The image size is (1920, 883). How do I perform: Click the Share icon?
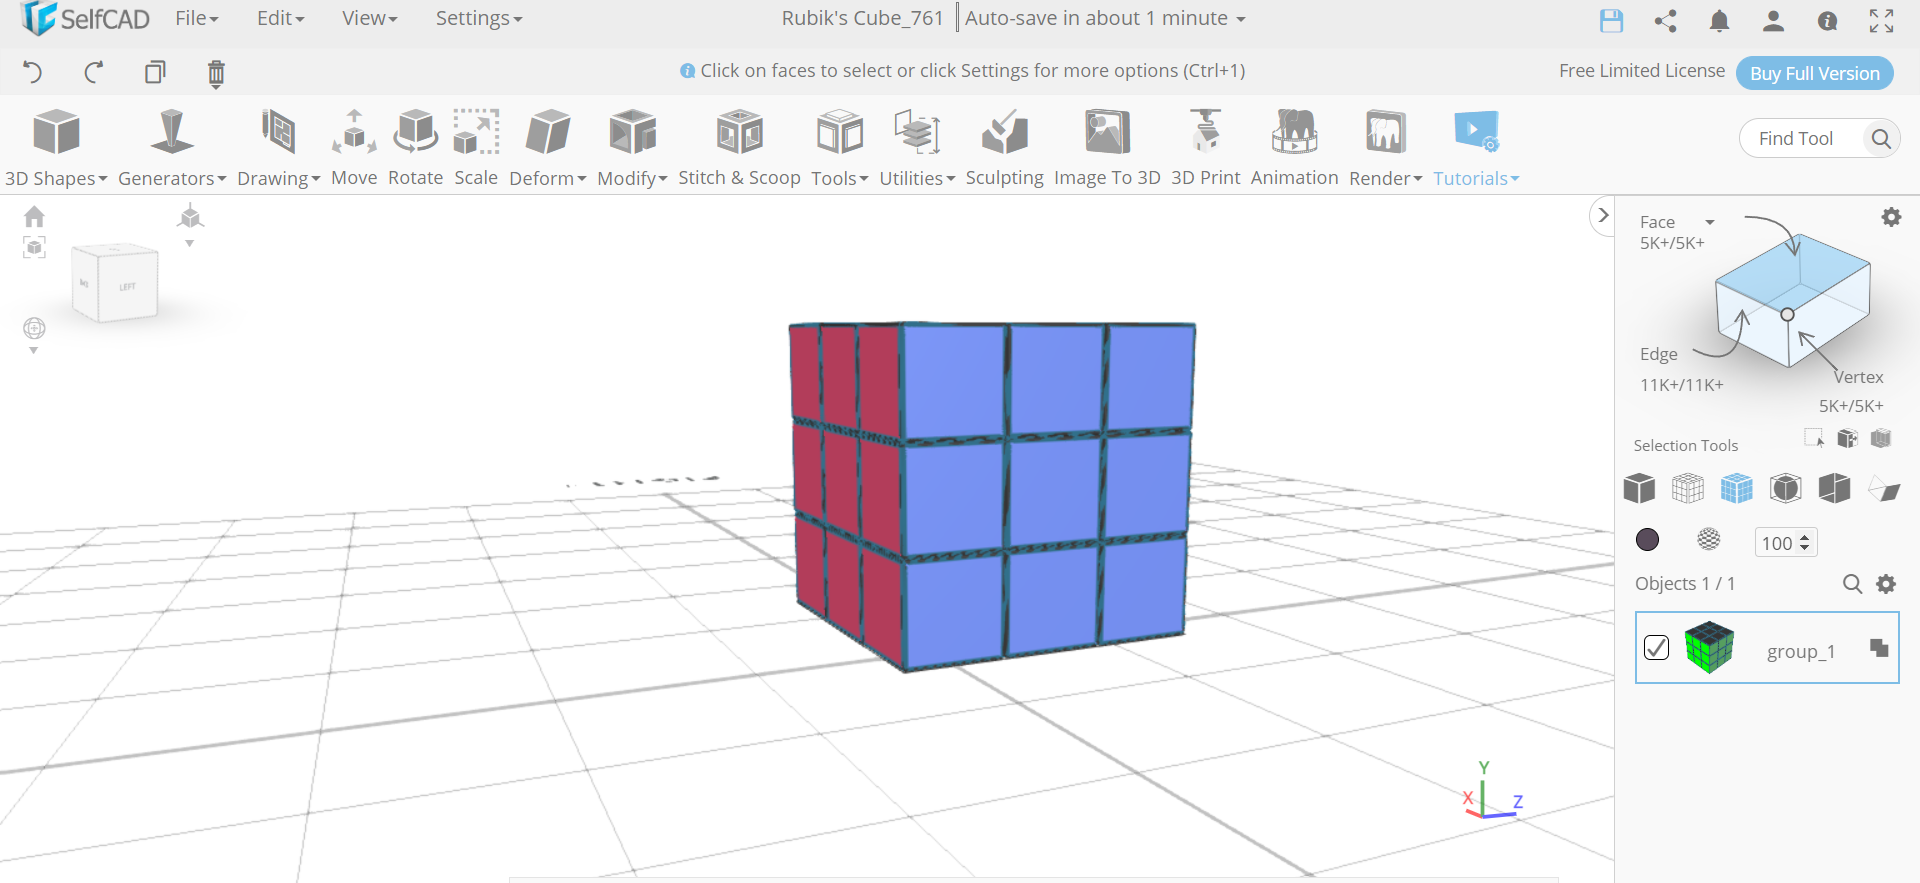click(1665, 20)
